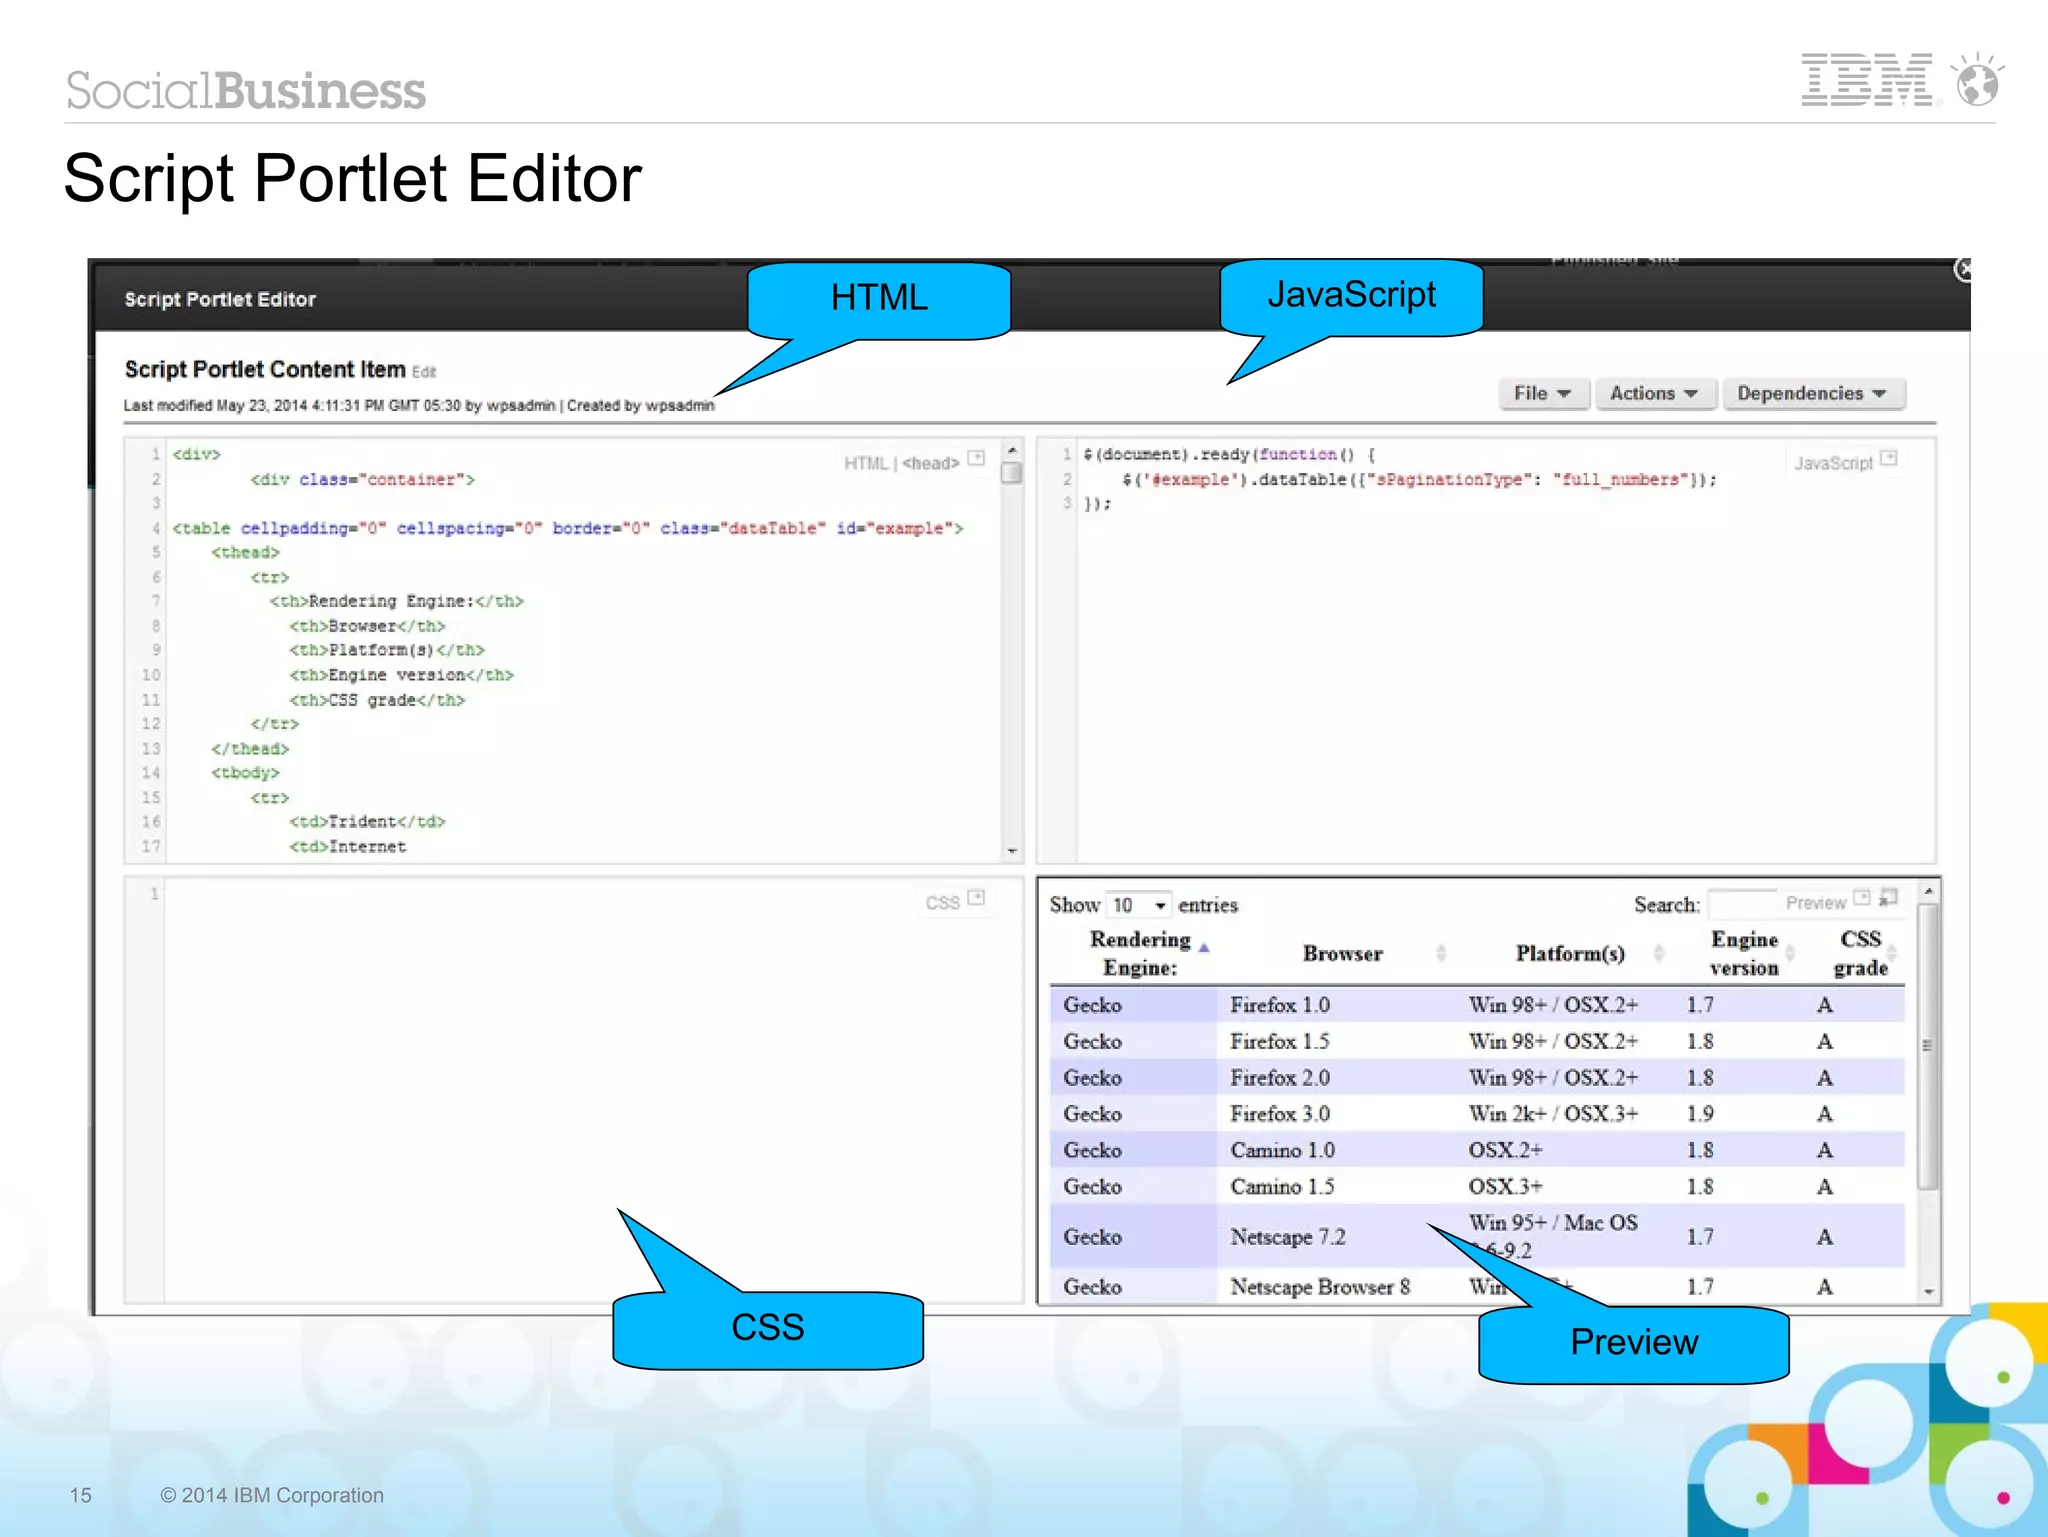2048x1537 pixels.
Task: Click the '<tbody>' code line
Action: [x=245, y=773]
